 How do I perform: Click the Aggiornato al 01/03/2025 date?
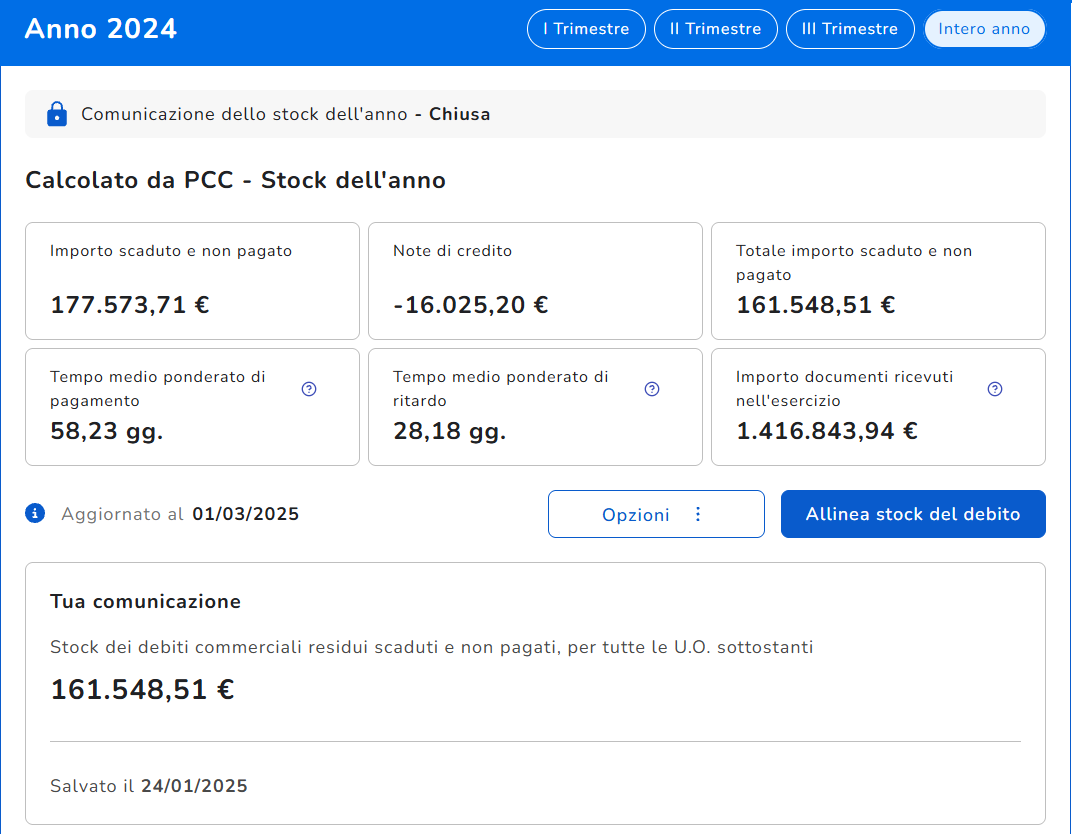(x=245, y=514)
